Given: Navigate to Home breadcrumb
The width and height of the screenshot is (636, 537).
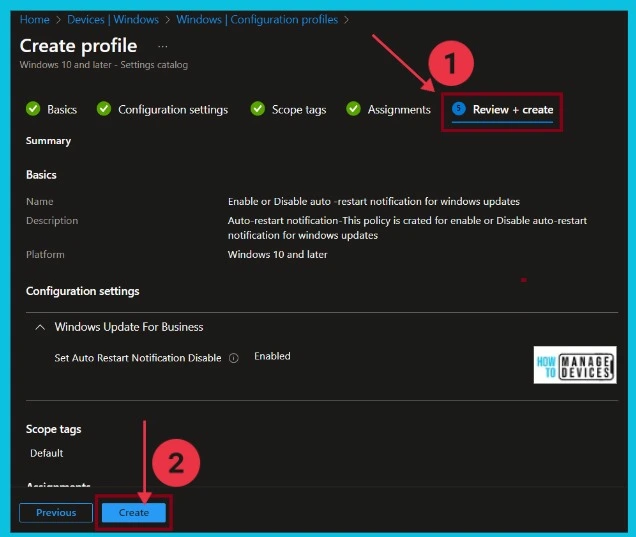Looking at the screenshot, I should tap(34, 19).
